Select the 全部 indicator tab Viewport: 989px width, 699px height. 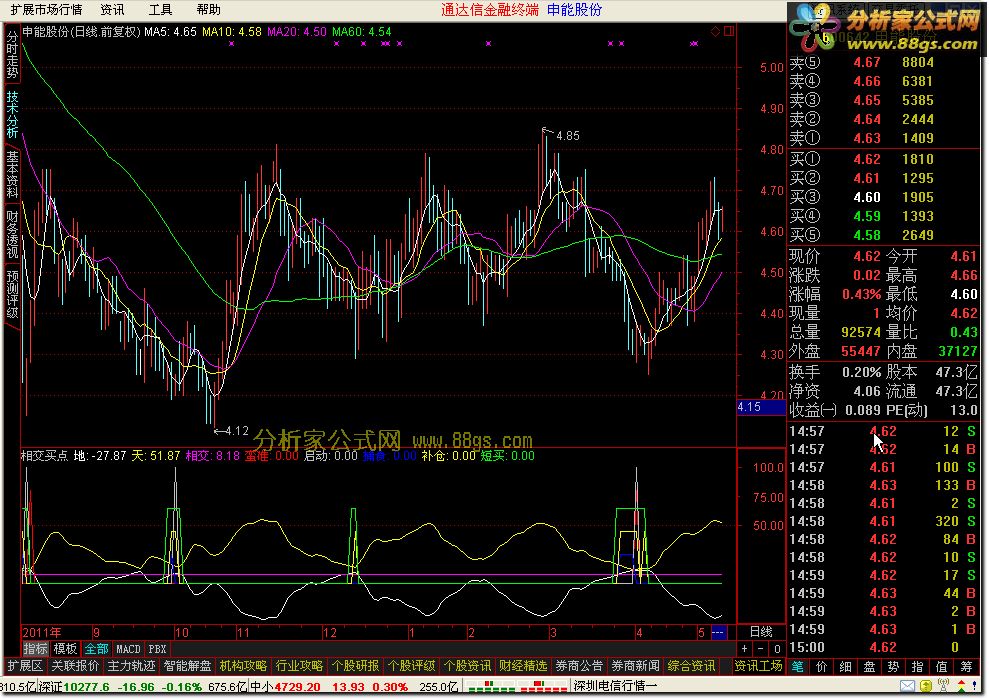point(96,649)
